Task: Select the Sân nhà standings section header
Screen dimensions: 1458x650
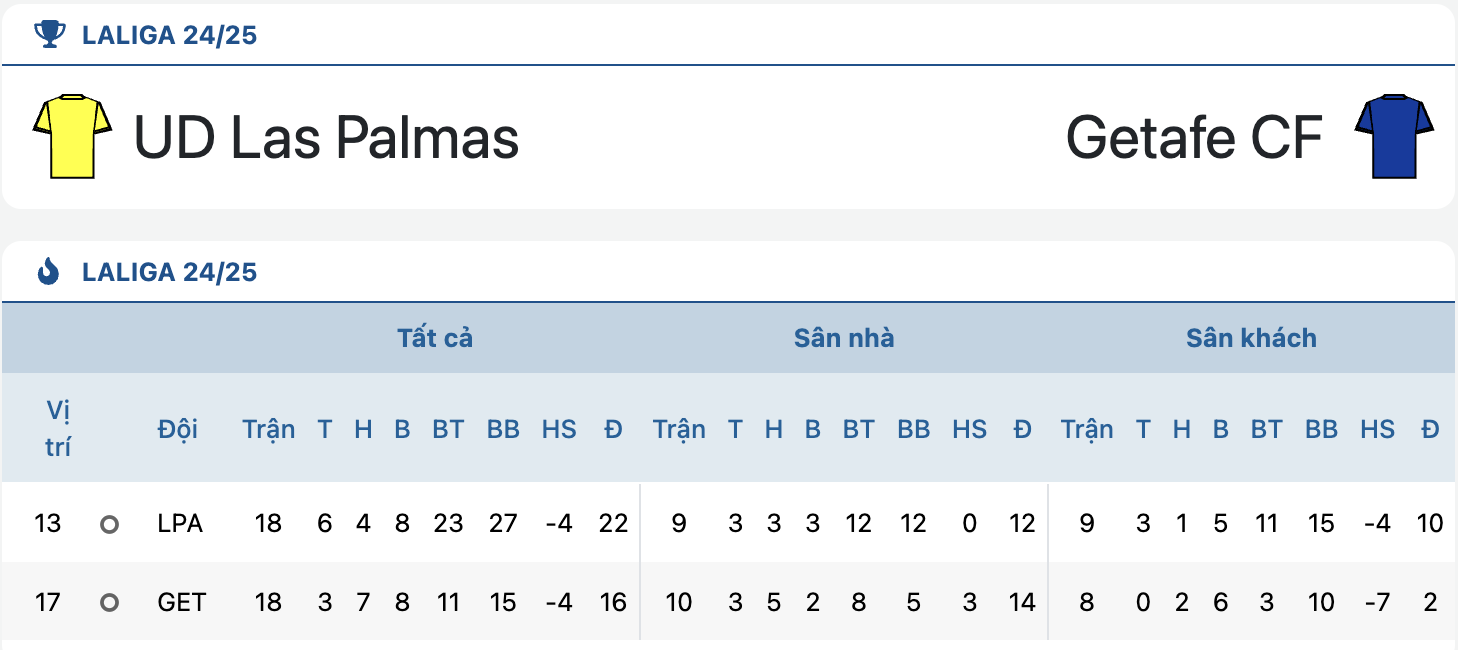Action: point(844,338)
